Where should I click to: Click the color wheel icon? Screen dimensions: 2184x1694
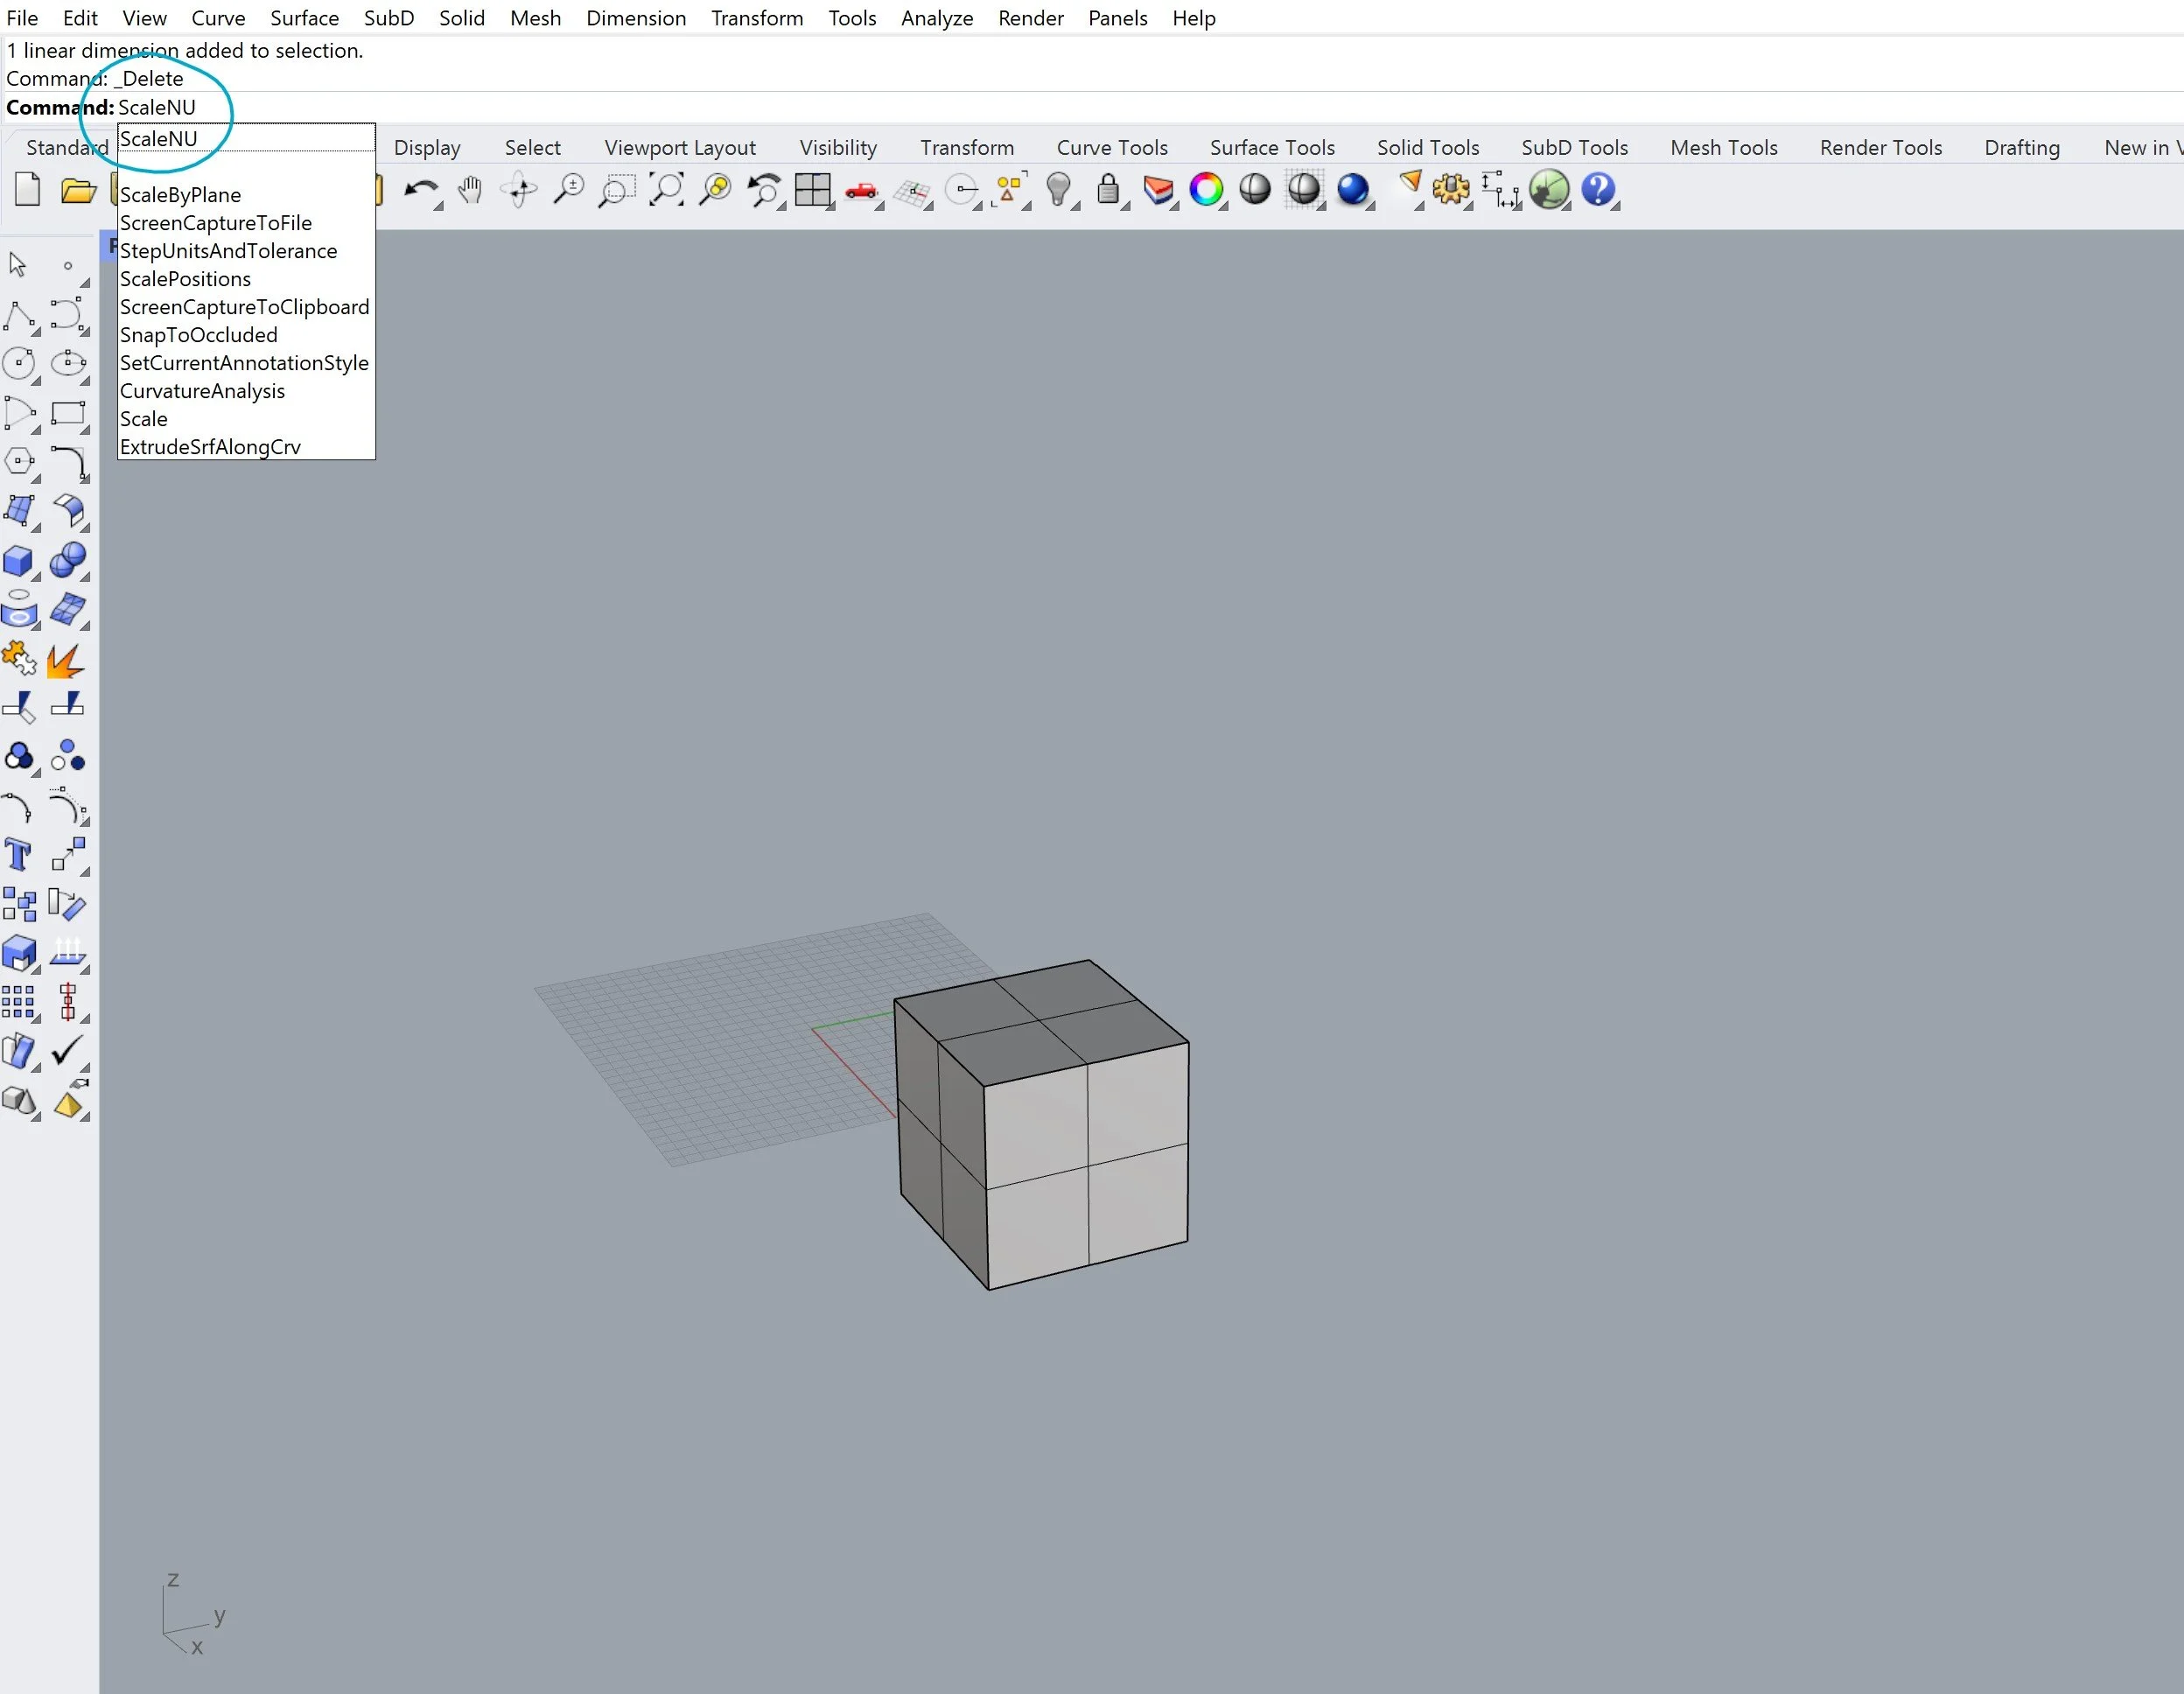1206,189
